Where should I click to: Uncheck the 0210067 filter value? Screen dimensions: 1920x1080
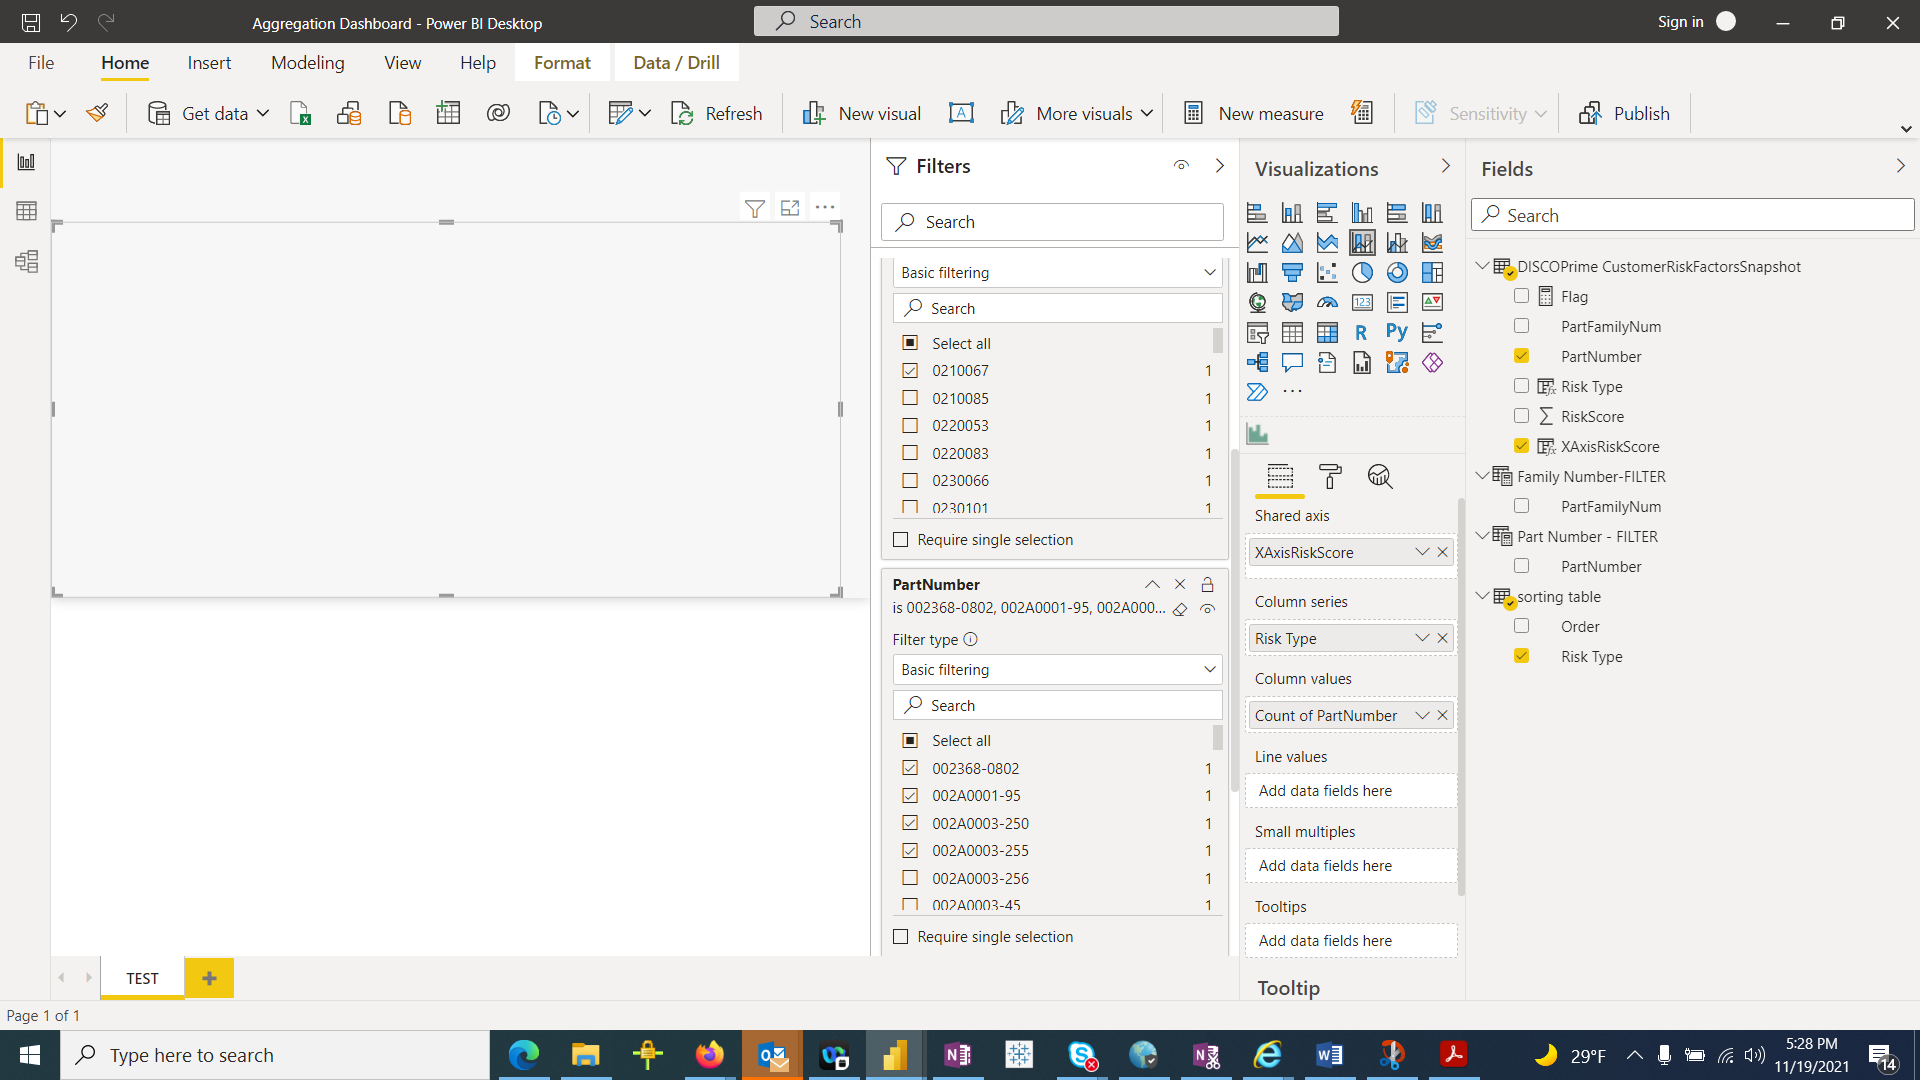click(x=910, y=370)
